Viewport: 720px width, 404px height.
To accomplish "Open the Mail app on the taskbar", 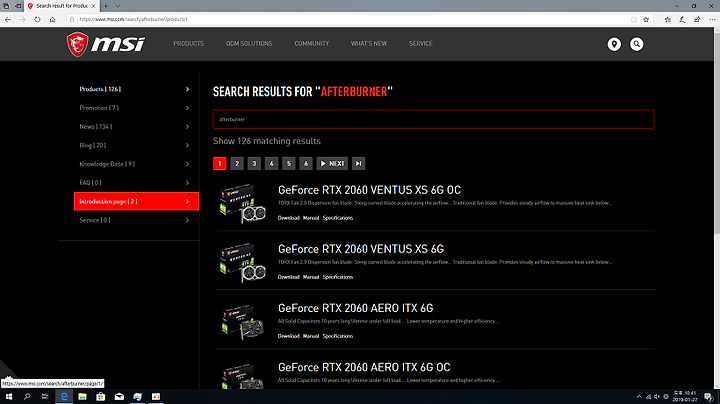I will point(119,397).
